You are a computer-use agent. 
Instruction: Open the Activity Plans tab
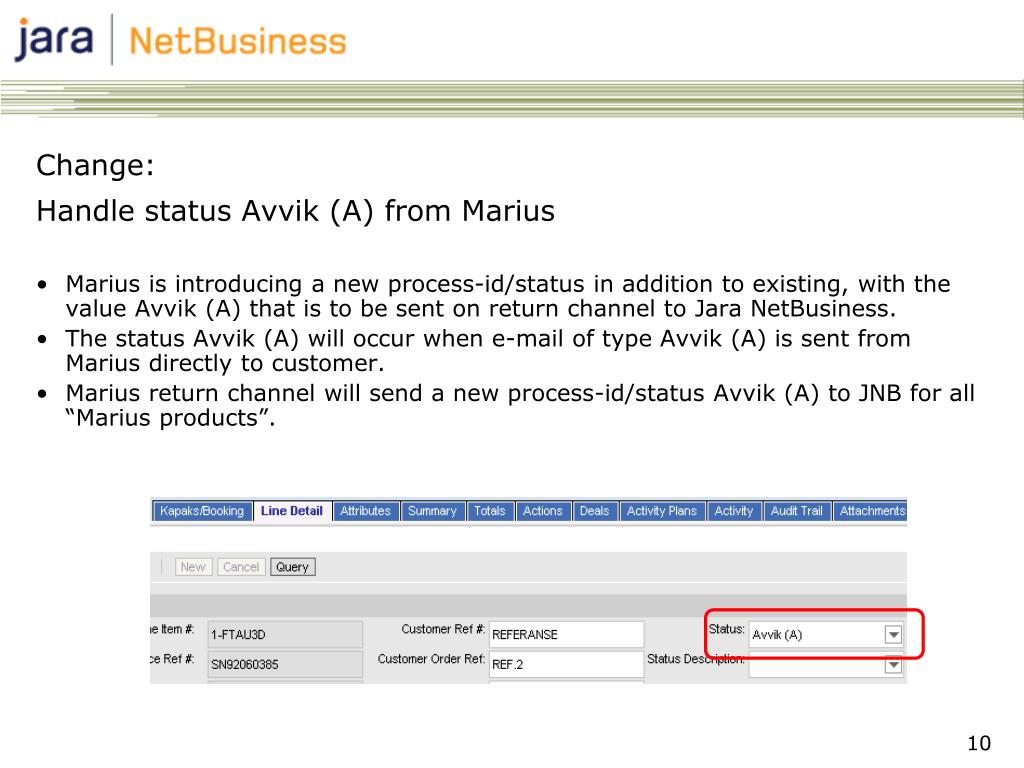click(x=662, y=511)
